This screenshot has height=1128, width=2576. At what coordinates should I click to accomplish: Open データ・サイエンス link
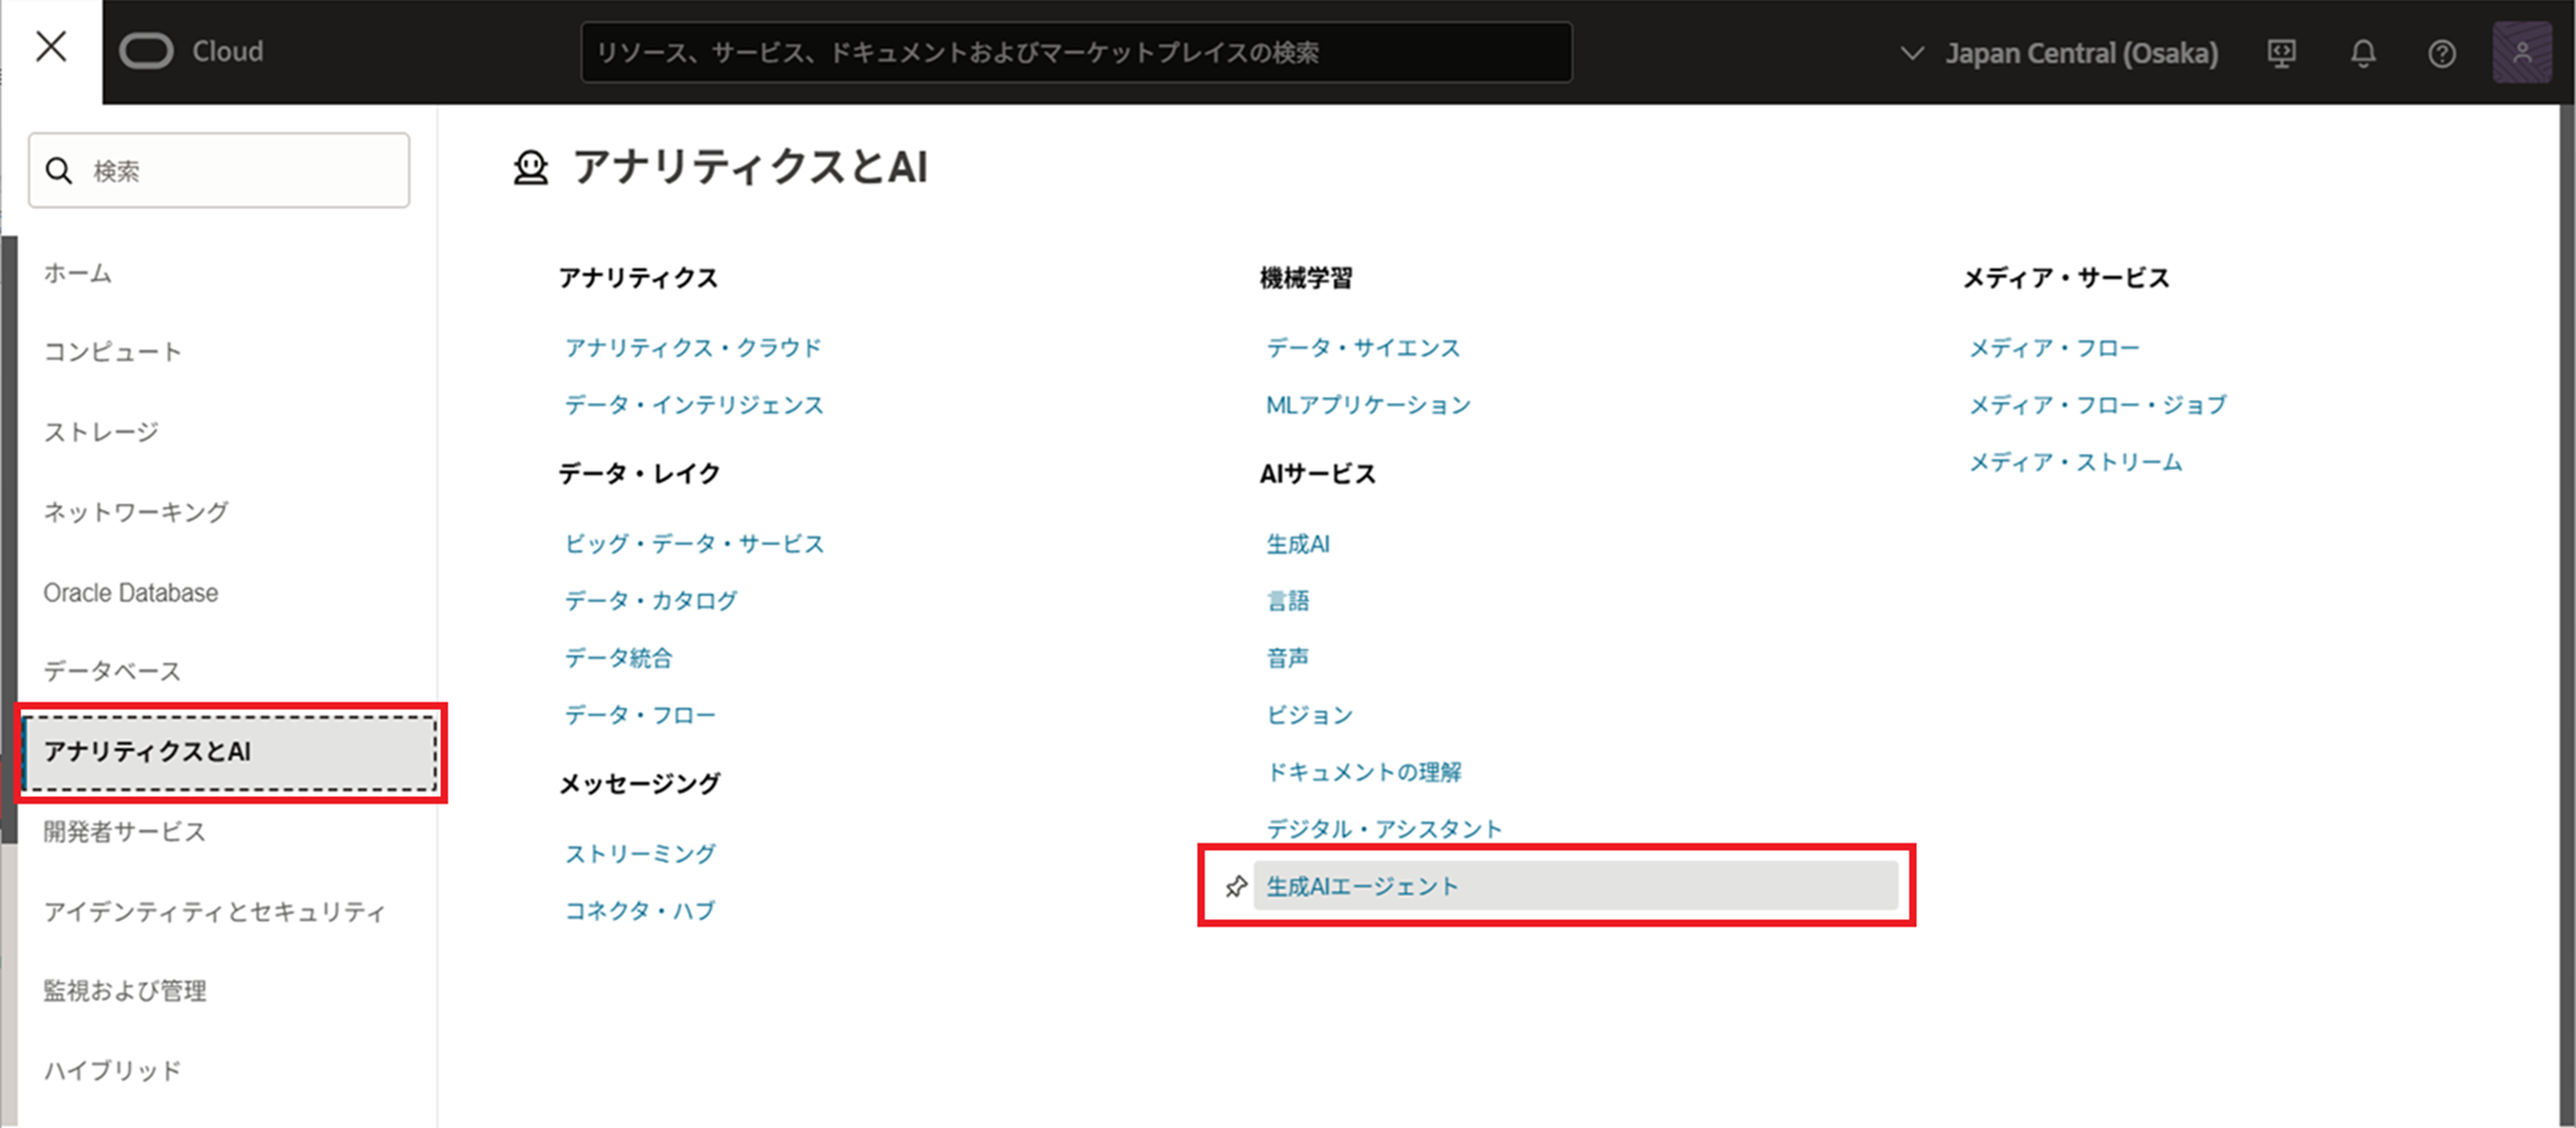coord(1363,348)
